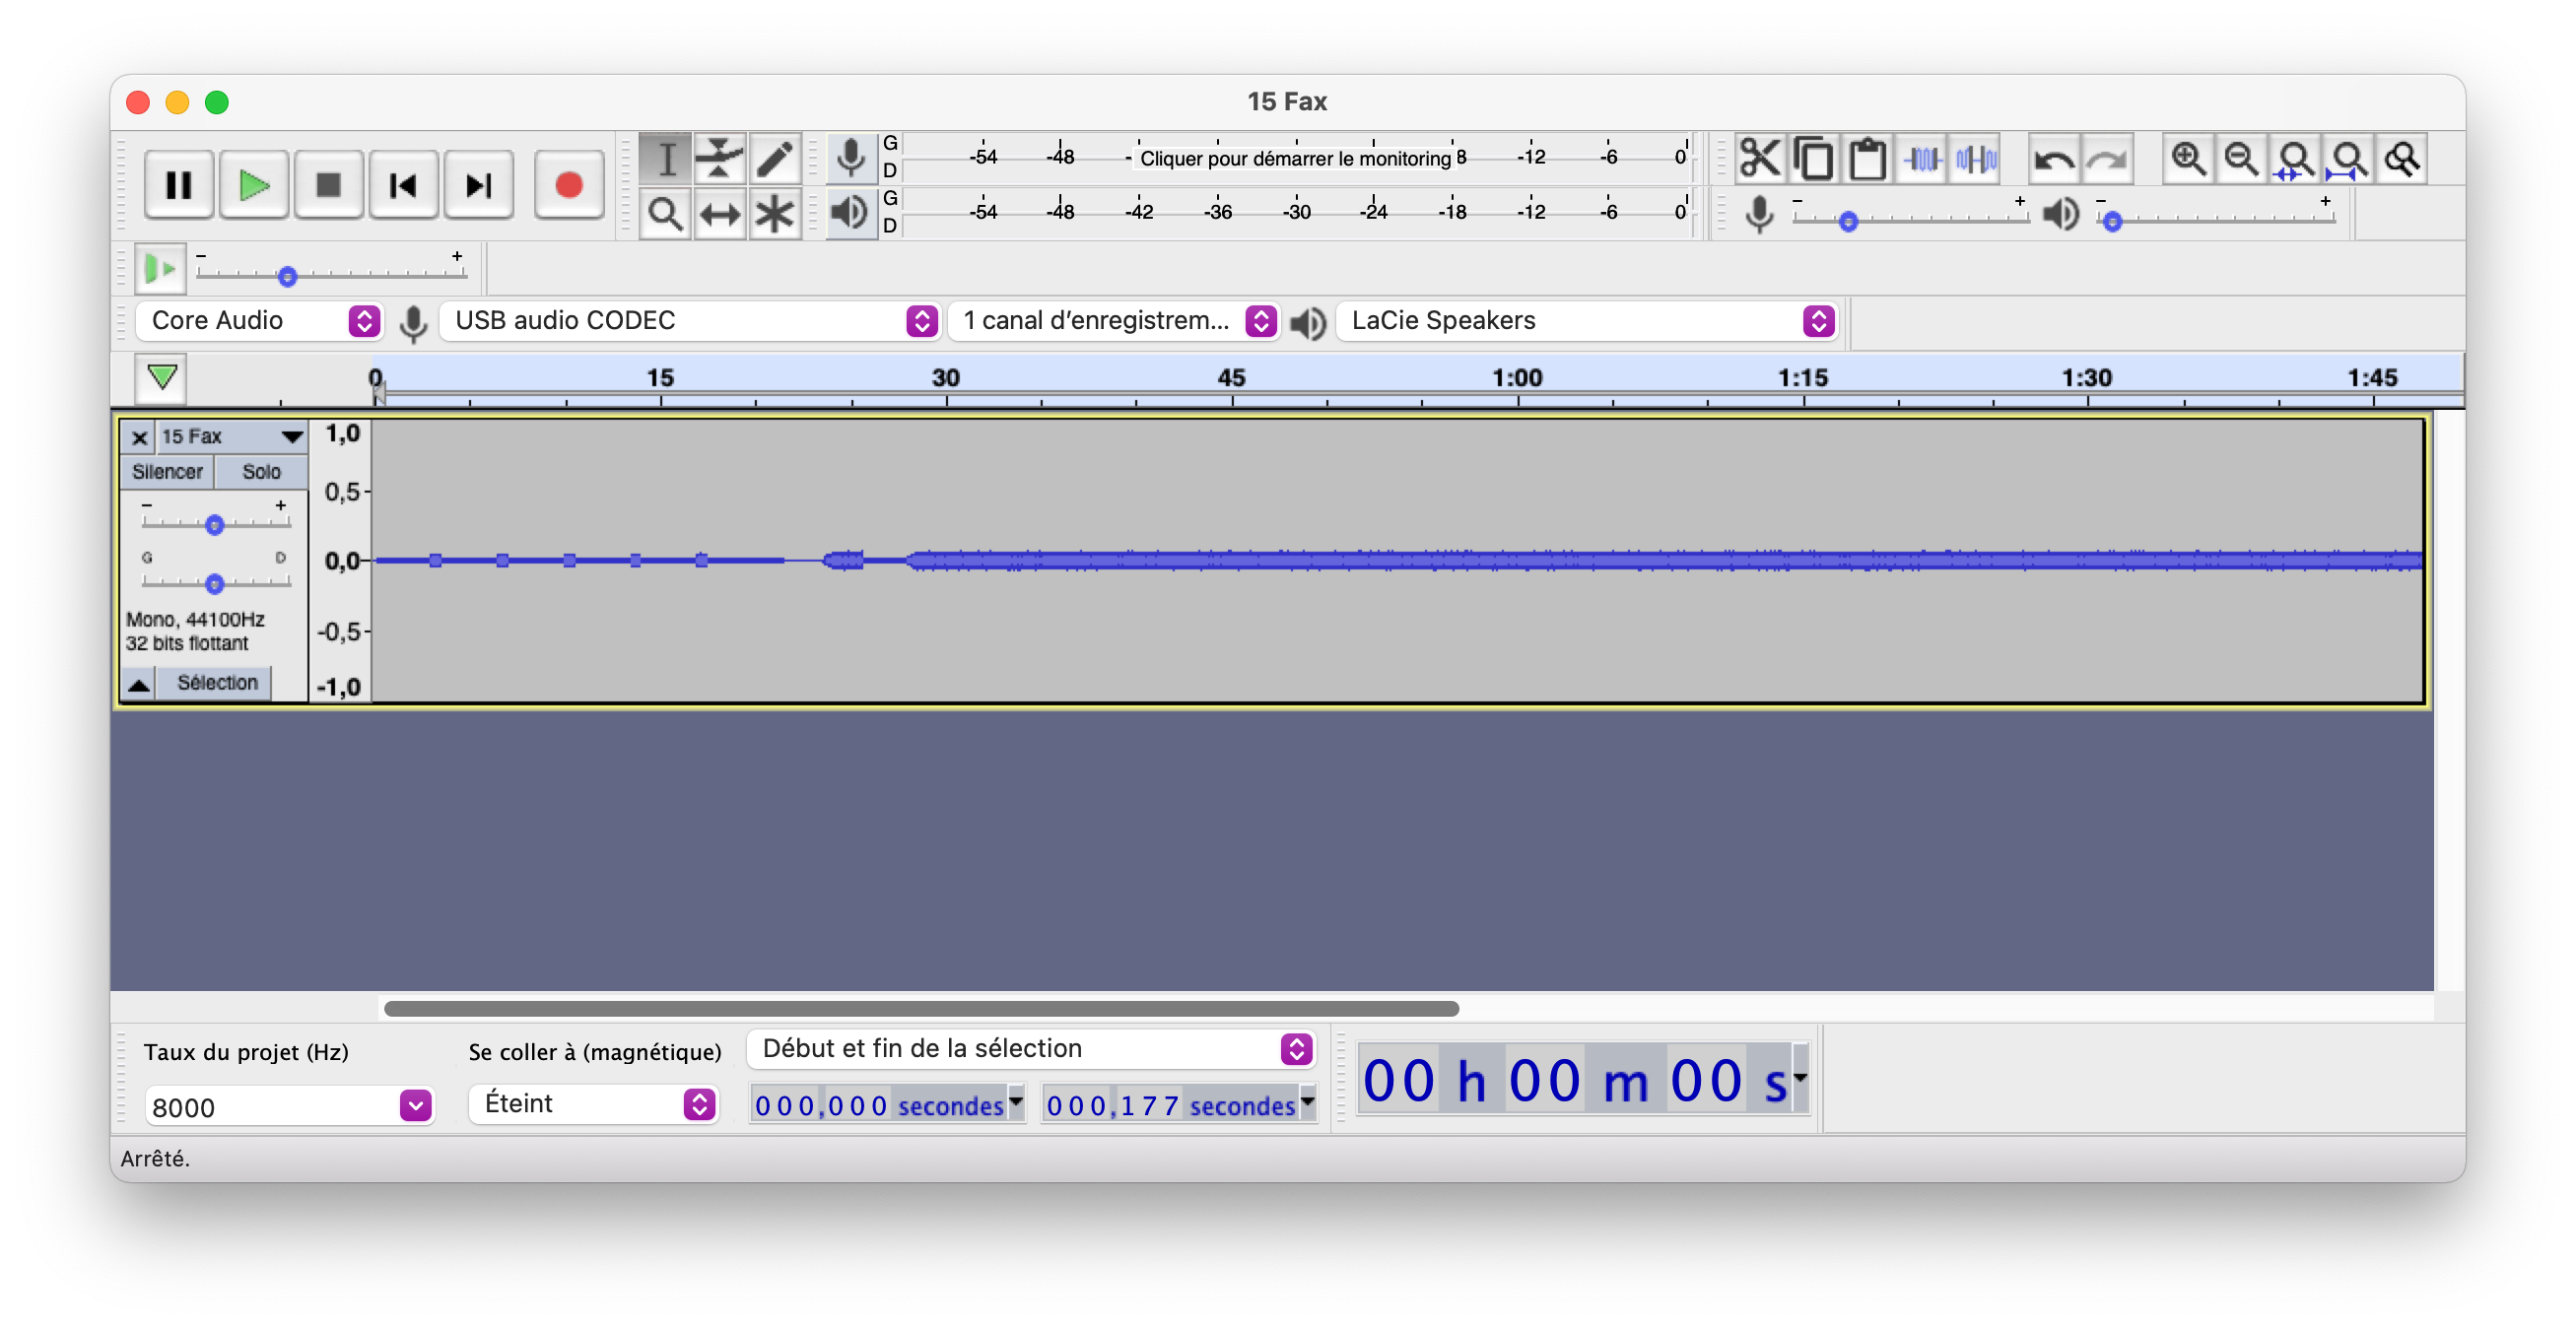
Task: Click the Redo arrow icon
Action: pyautogui.click(x=2107, y=158)
